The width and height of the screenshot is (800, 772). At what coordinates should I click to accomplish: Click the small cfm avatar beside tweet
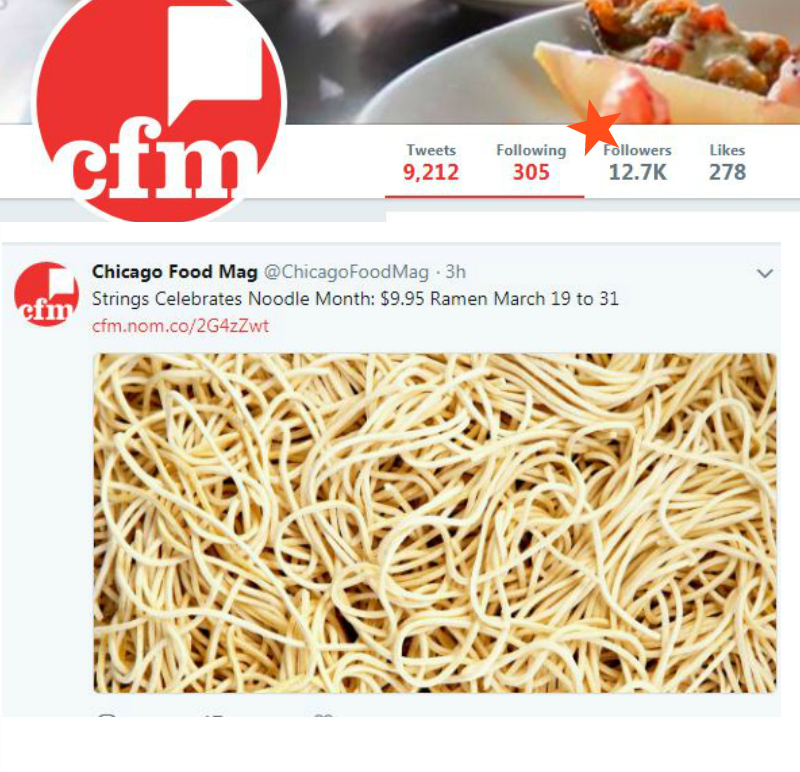click(x=46, y=294)
